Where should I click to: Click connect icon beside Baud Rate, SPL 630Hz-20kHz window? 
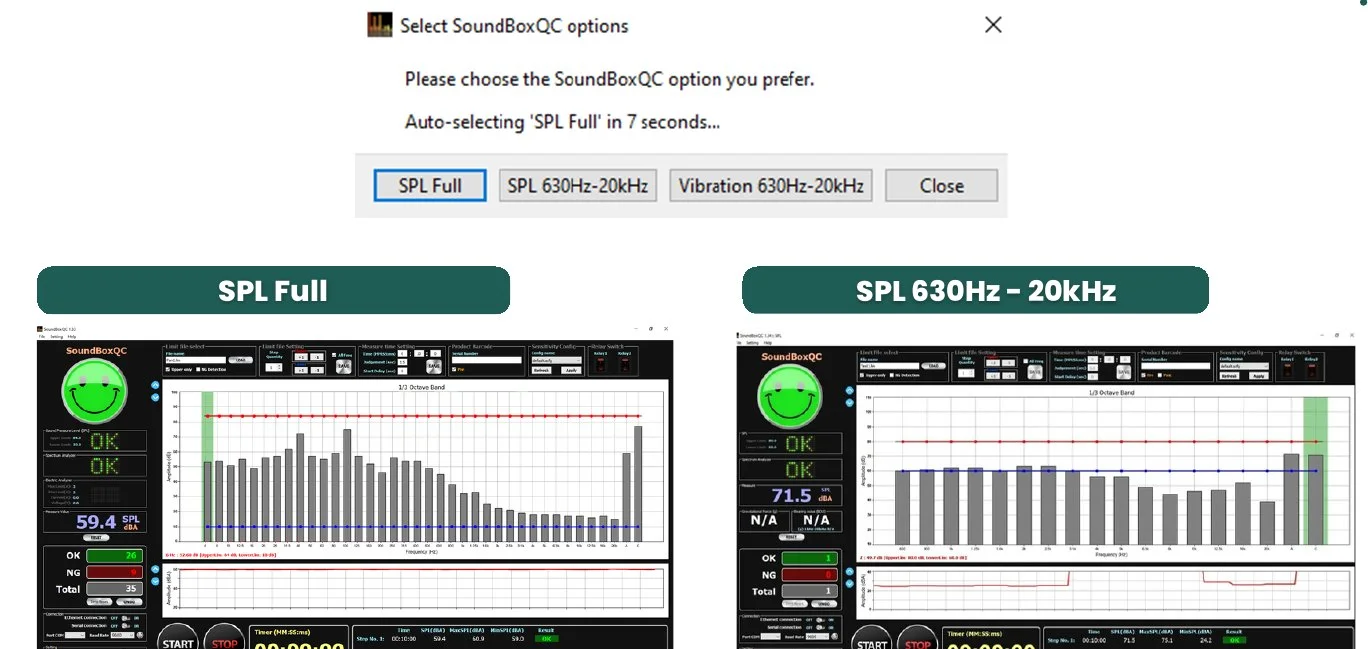click(835, 636)
